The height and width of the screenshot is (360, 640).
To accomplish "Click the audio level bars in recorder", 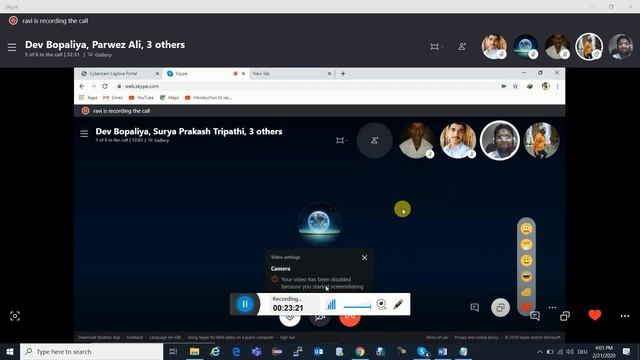I will pyautogui.click(x=331, y=304).
